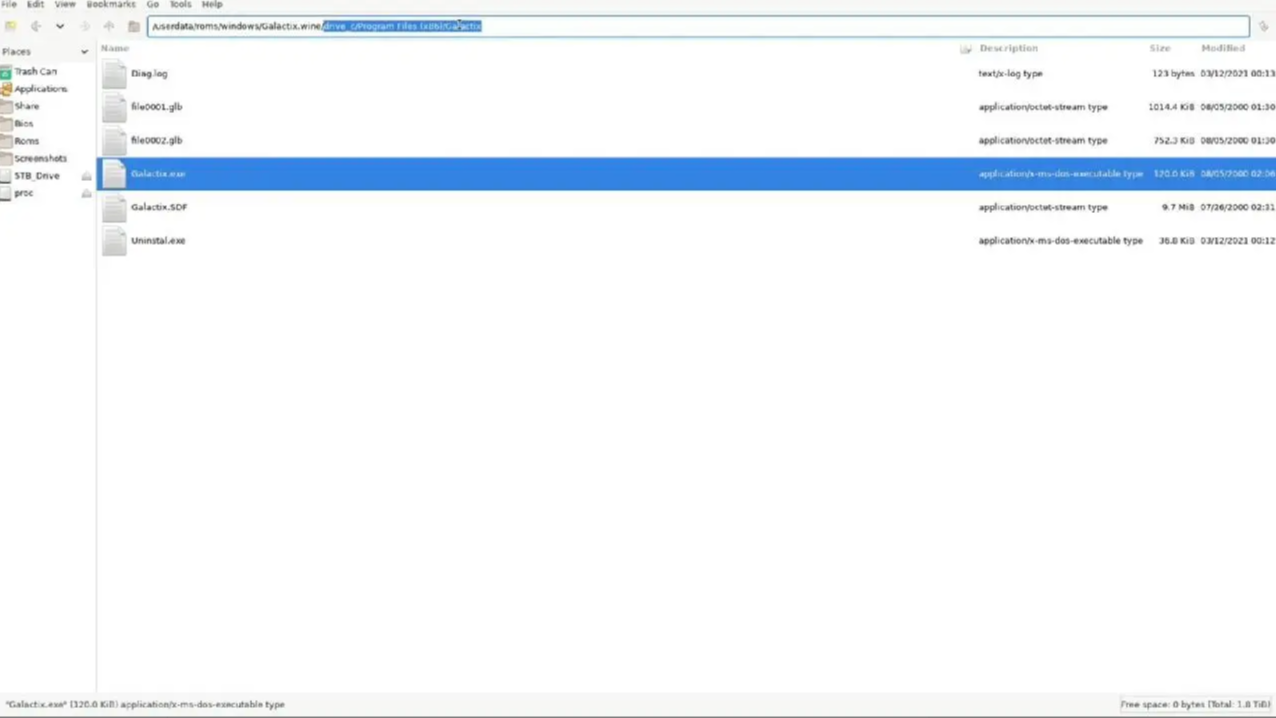The width and height of the screenshot is (1276, 718).
Task: Go to parent folder with up arrow
Action: coord(109,26)
